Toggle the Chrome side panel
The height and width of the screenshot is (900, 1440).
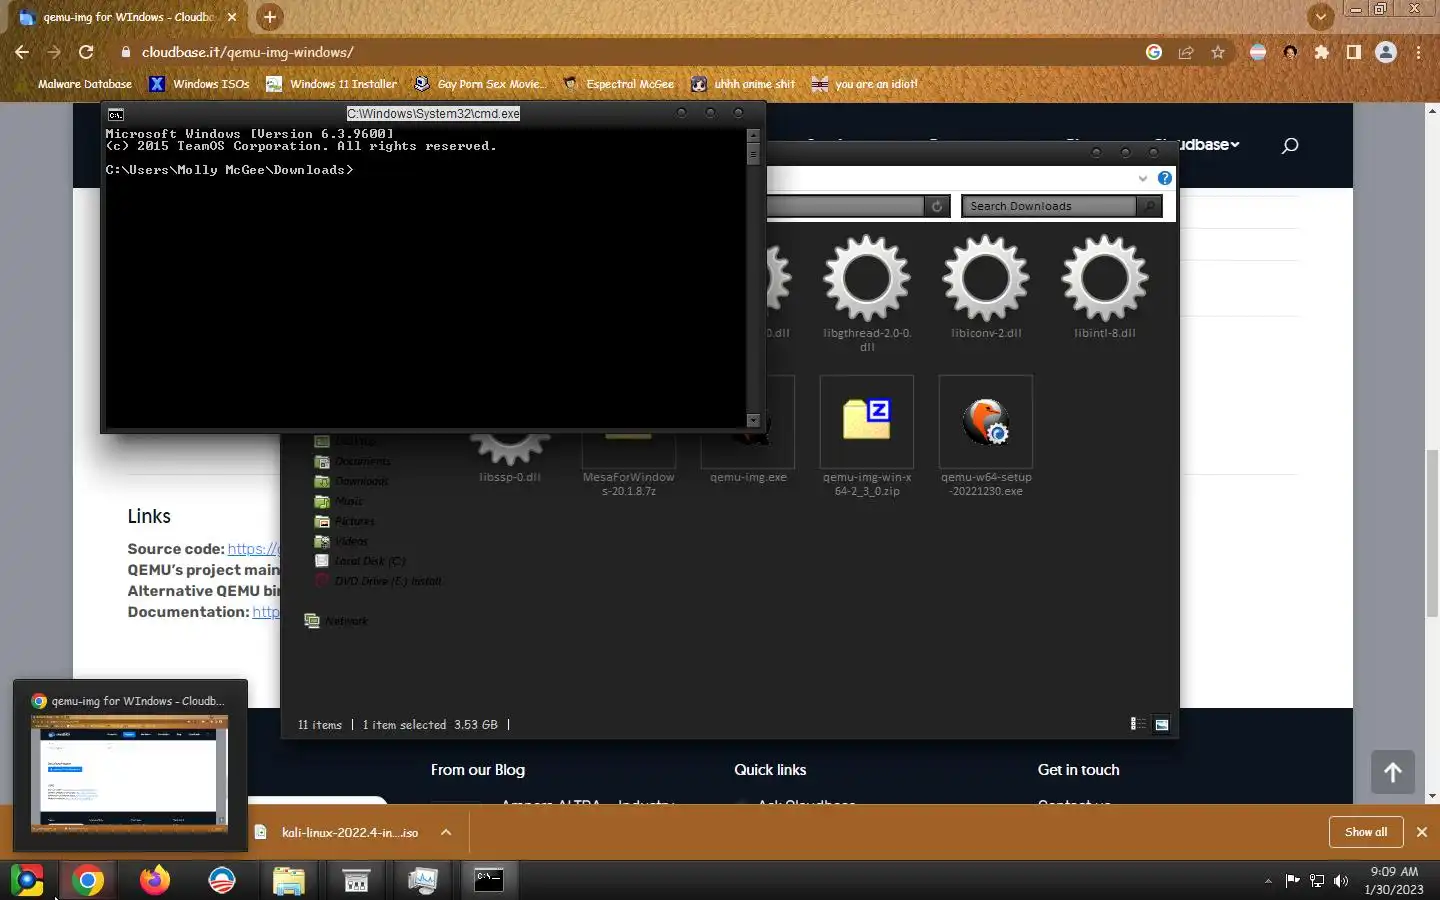(x=1354, y=52)
